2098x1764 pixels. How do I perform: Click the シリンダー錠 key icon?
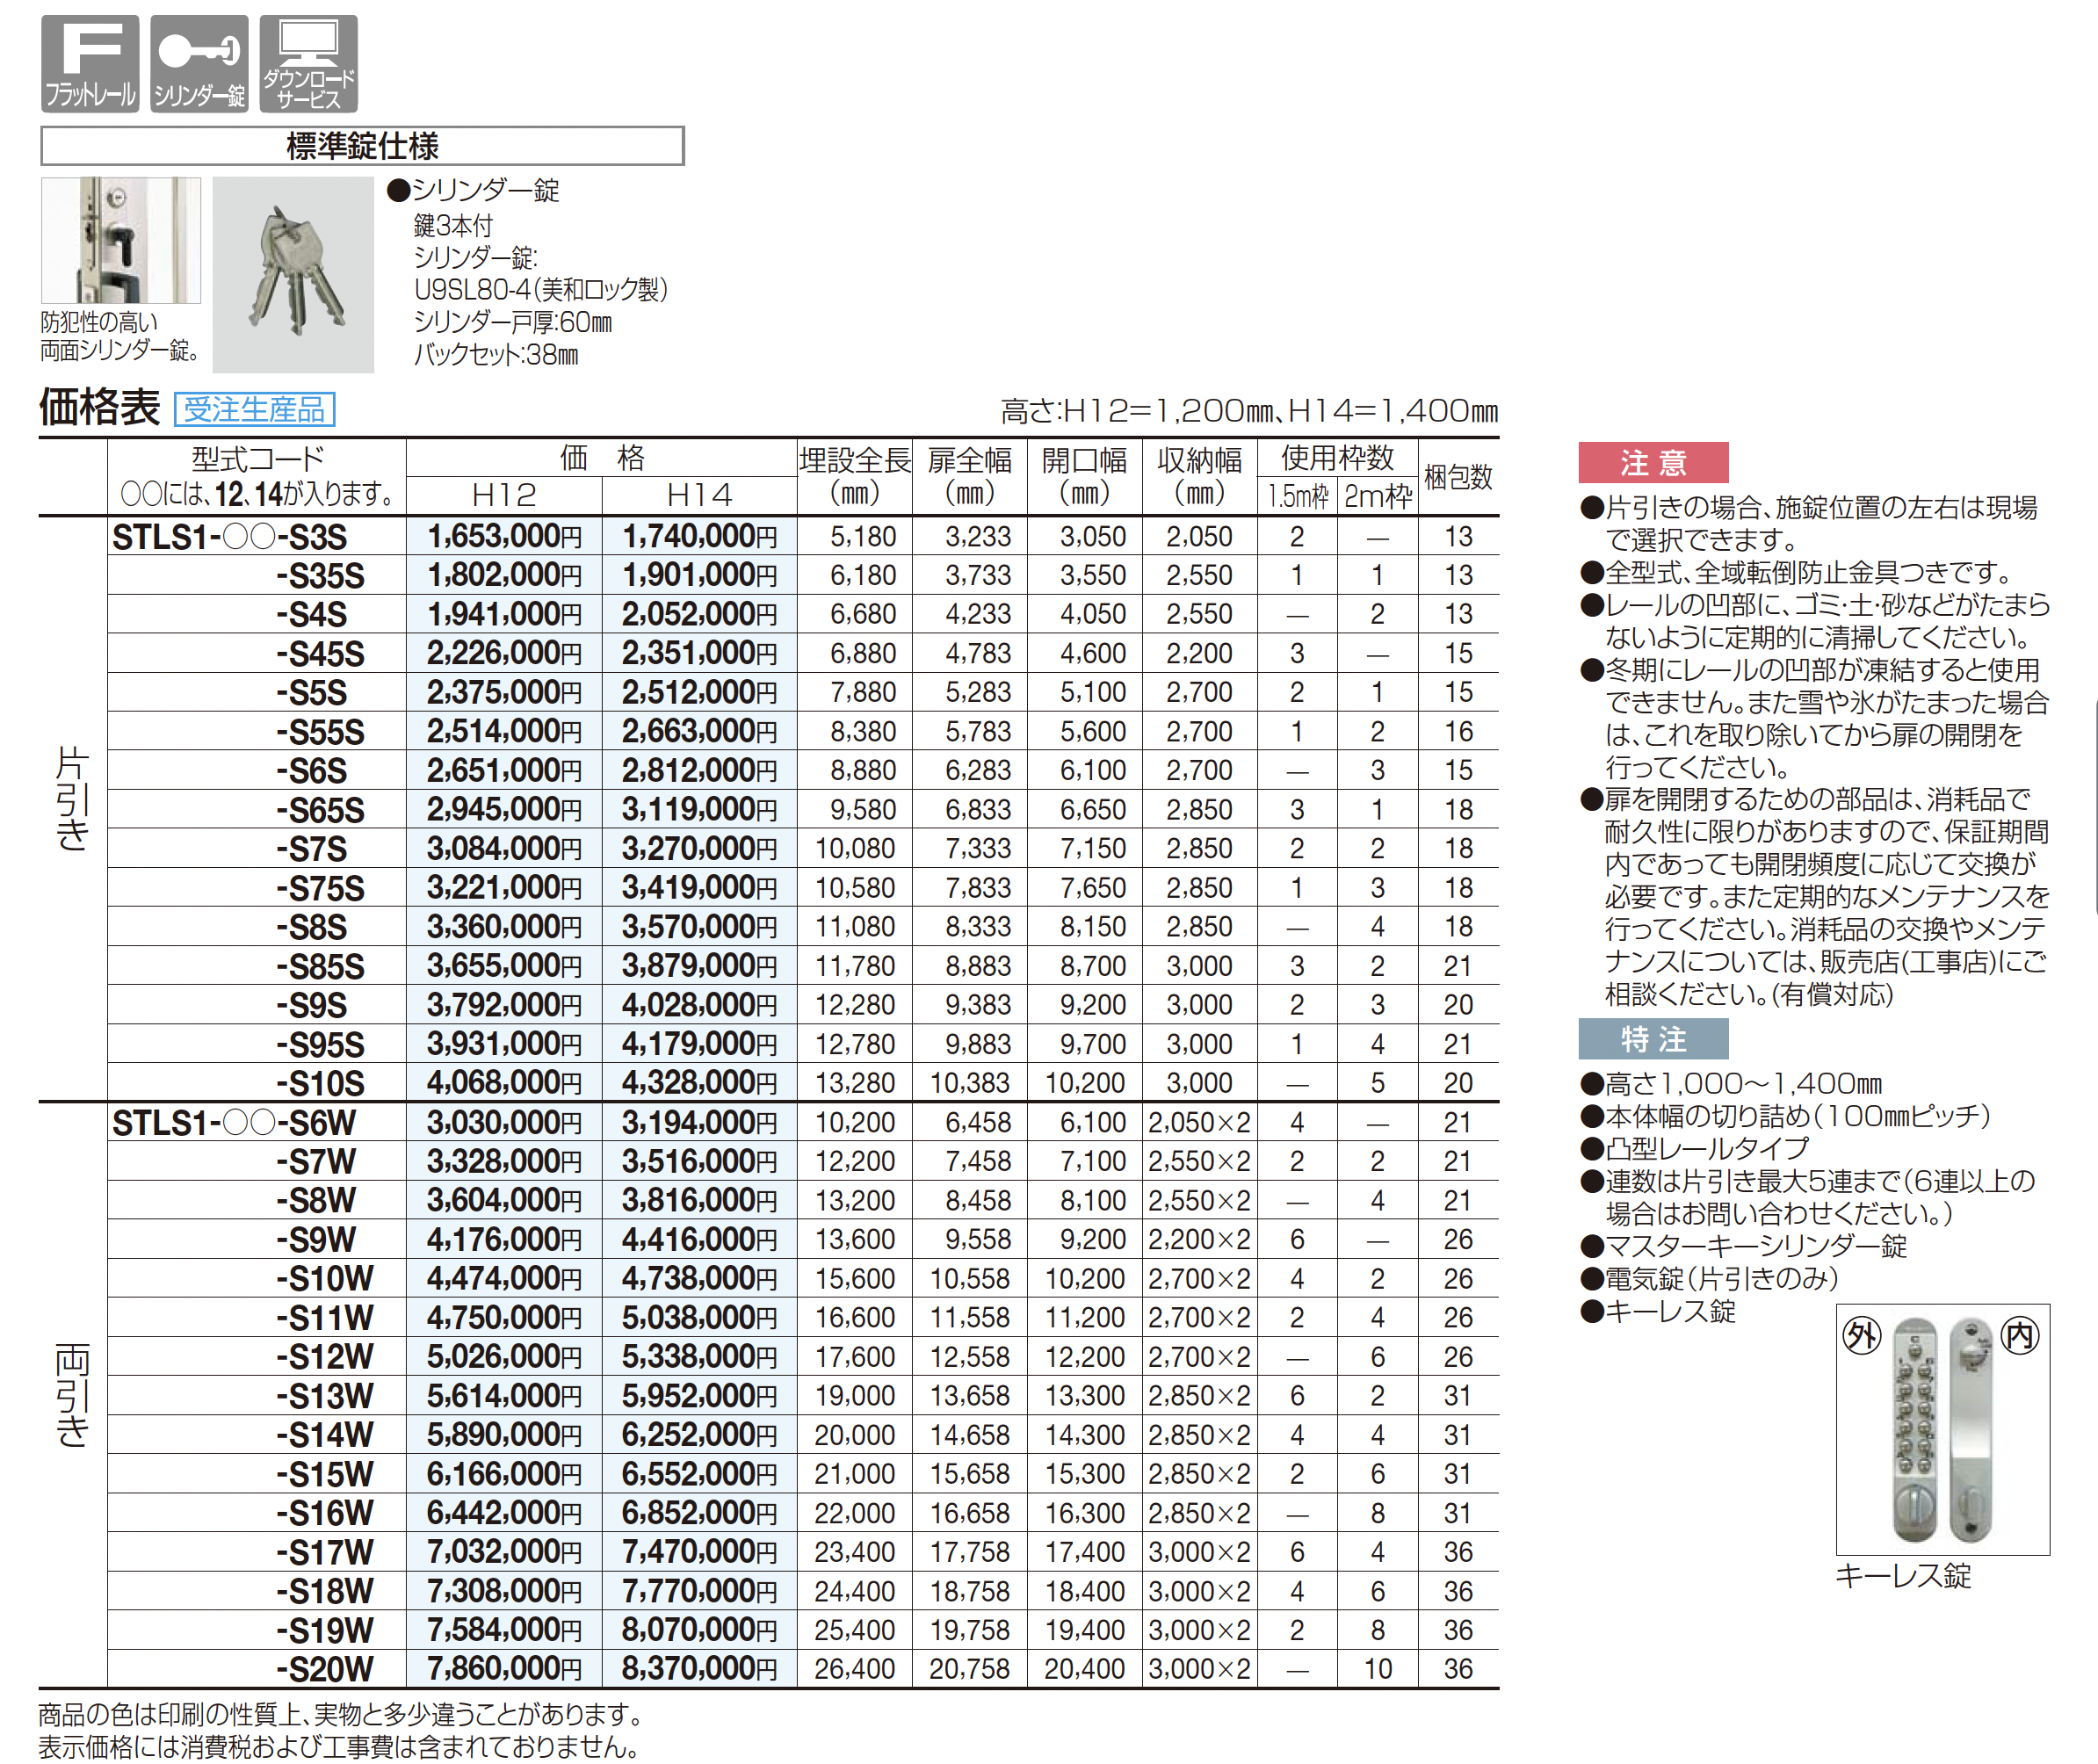click(199, 63)
